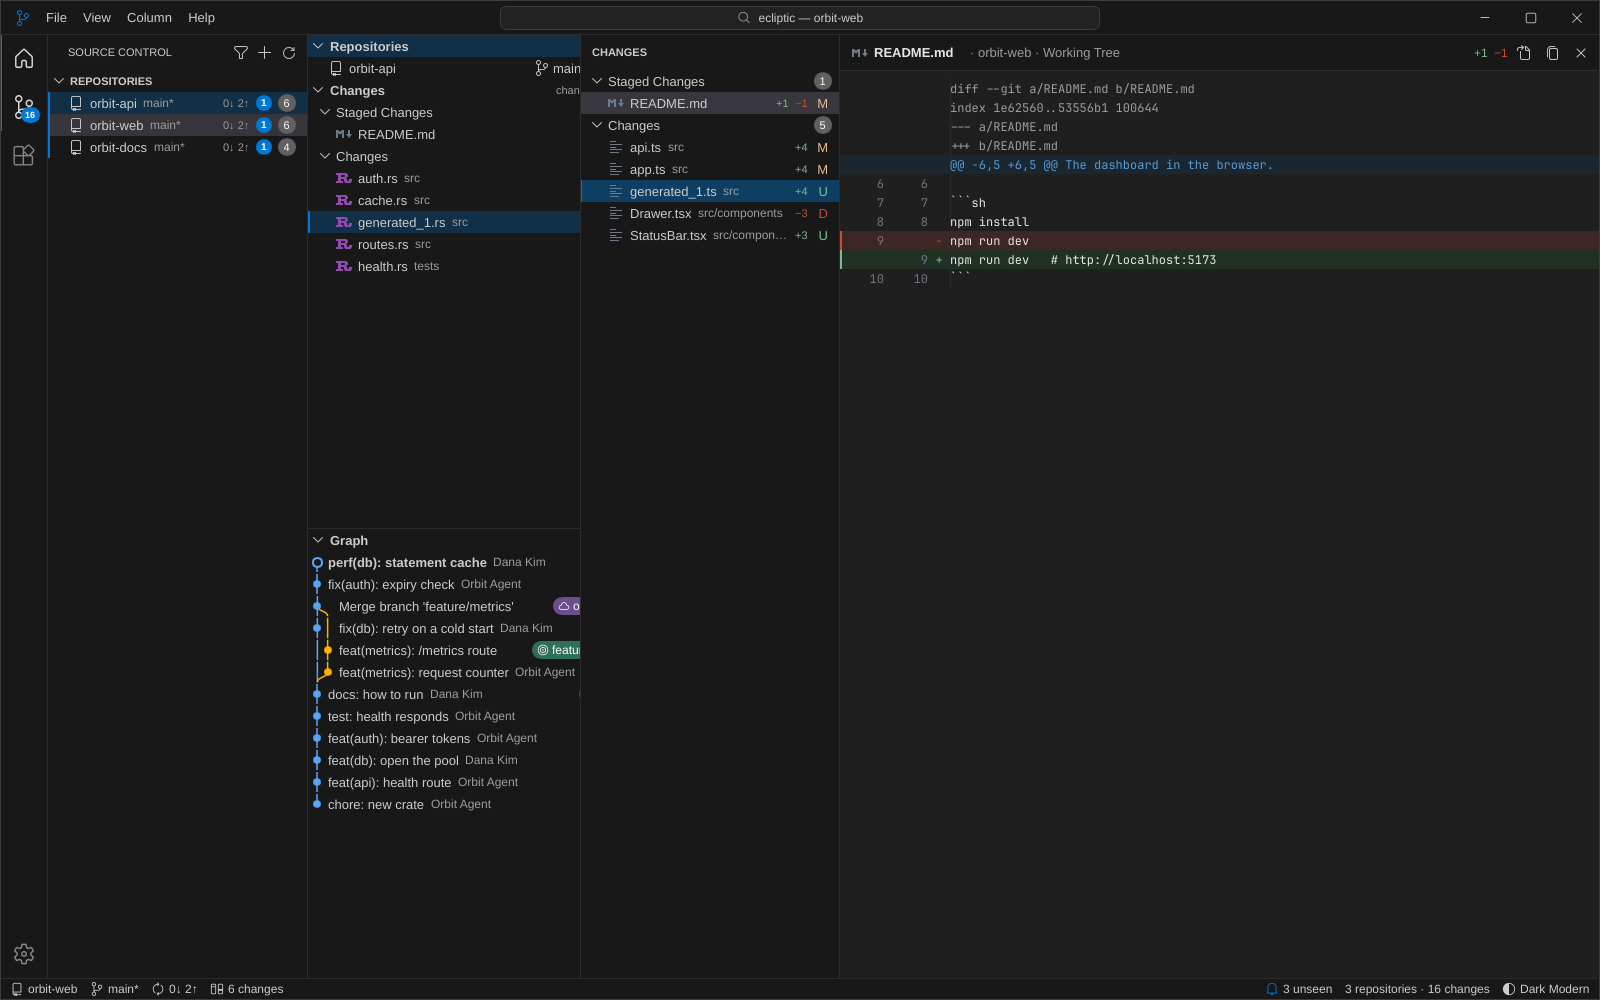Viewport: 1600px width, 1000px height.
Task: Click the main* branch in status bar
Action: tap(115, 989)
